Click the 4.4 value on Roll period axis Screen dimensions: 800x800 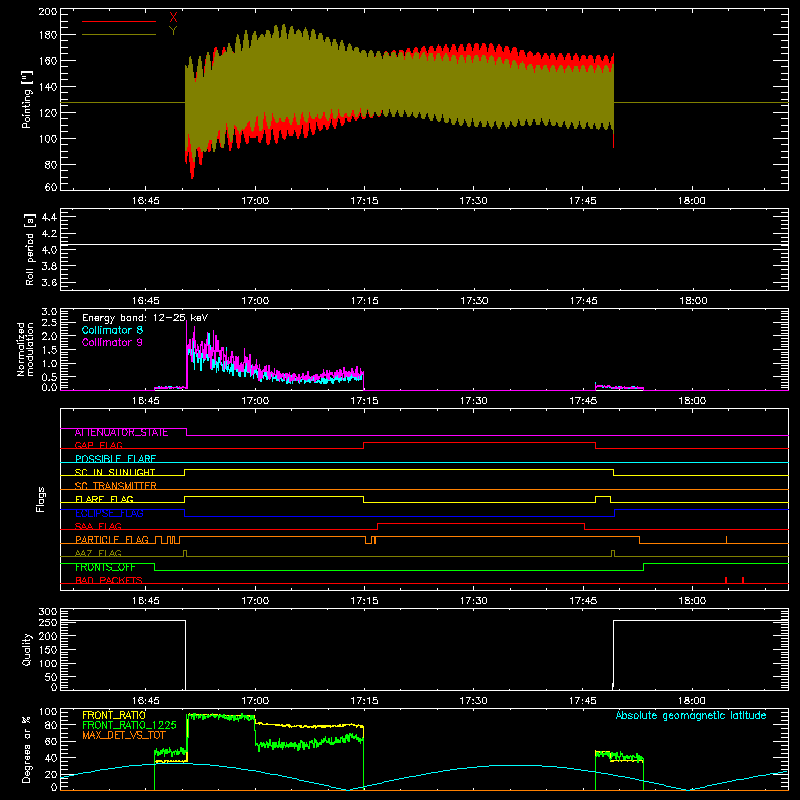tap(49, 217)
